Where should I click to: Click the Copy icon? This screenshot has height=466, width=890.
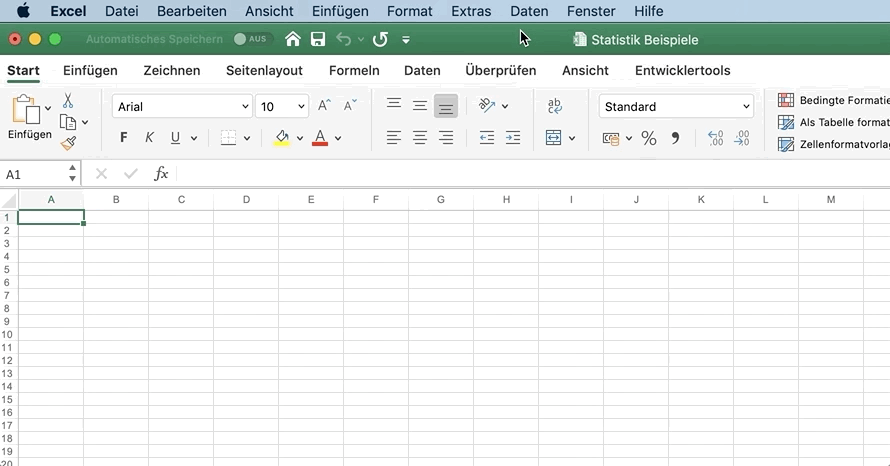pyautogui.click(x=68, y=122)
